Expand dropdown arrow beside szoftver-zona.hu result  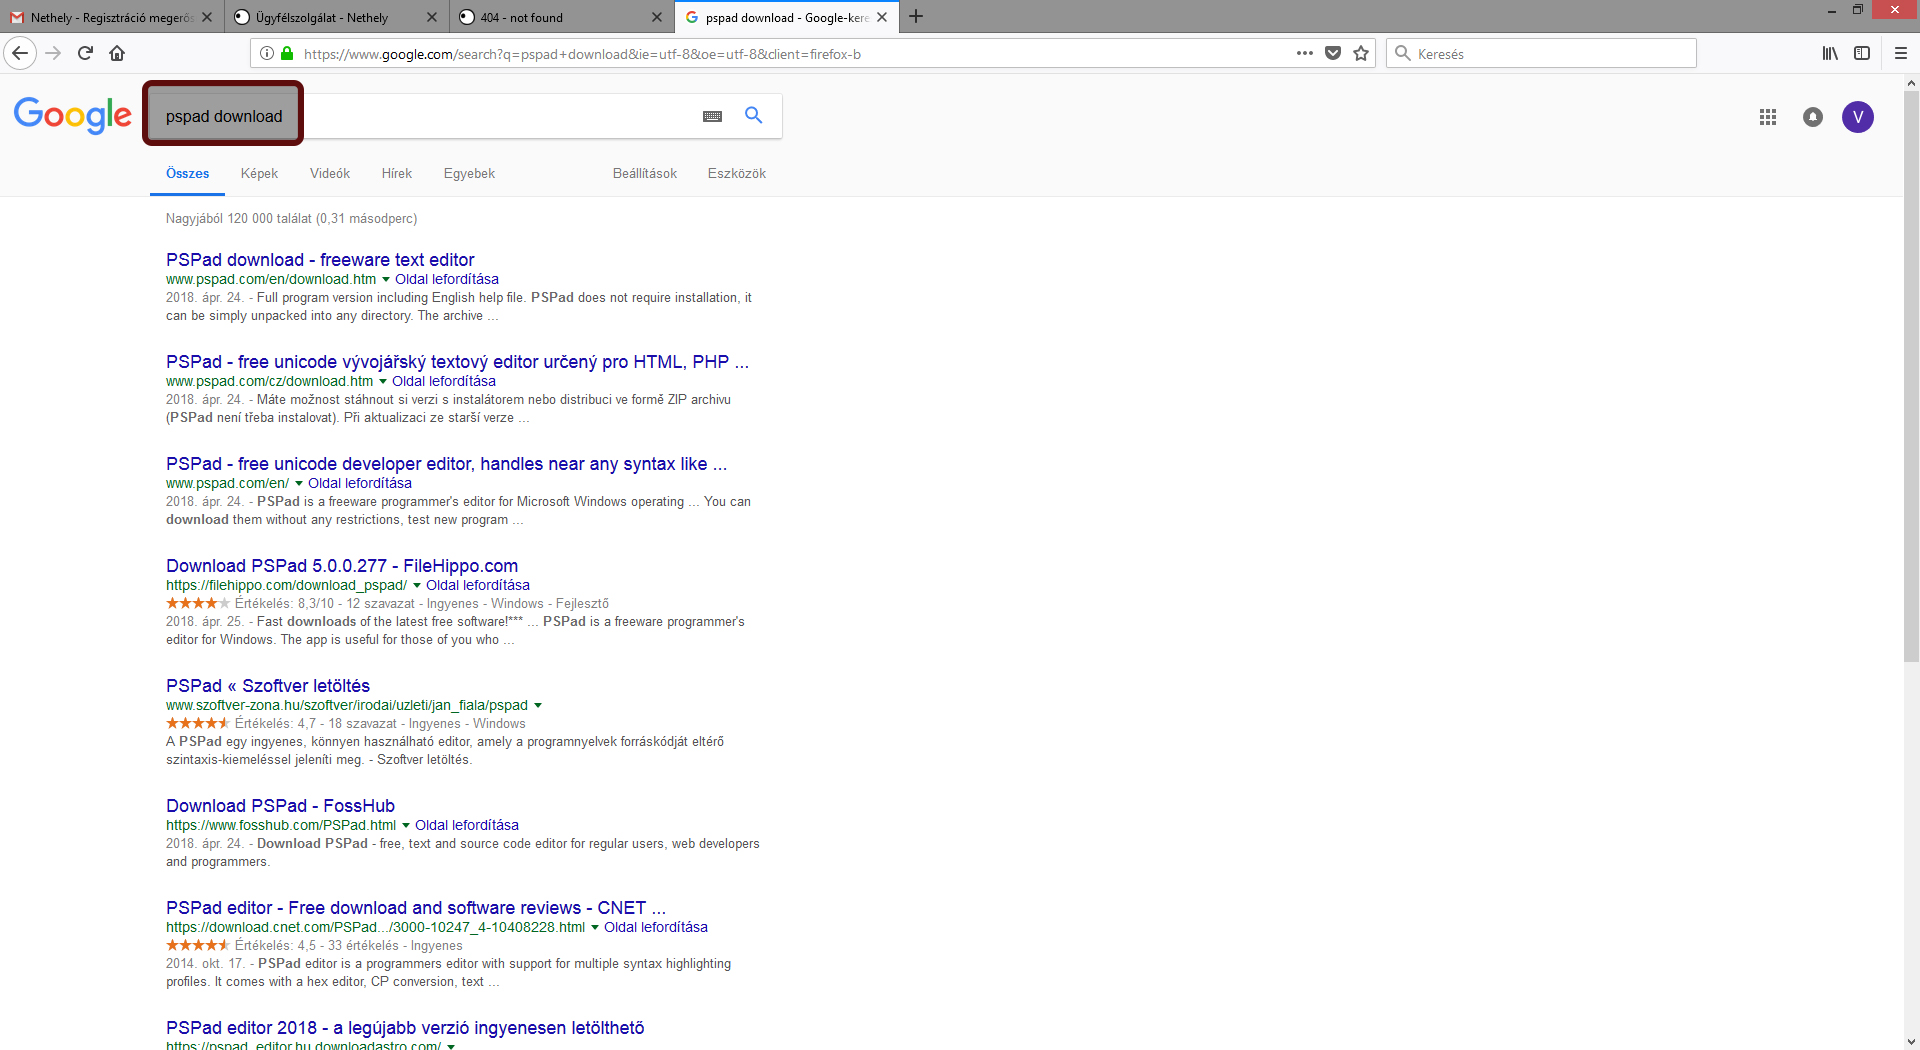(538, 706)
